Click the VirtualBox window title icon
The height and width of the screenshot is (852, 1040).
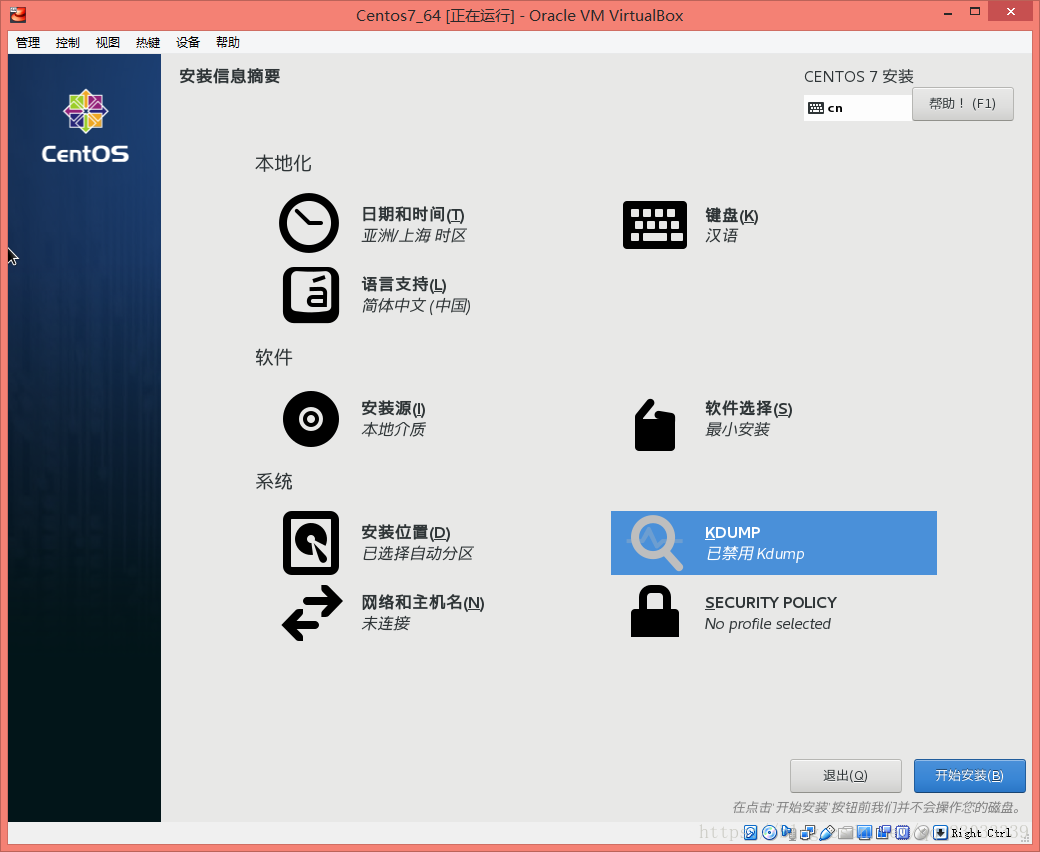18,14
